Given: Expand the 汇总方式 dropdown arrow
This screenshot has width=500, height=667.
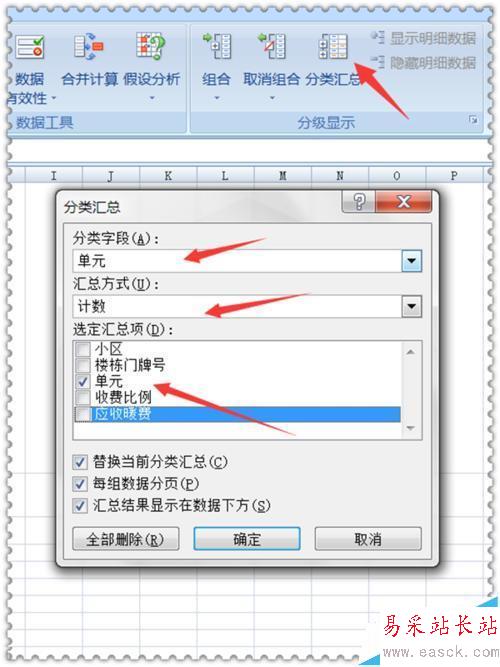Looking at the screenshot, I should pos(411,306).
